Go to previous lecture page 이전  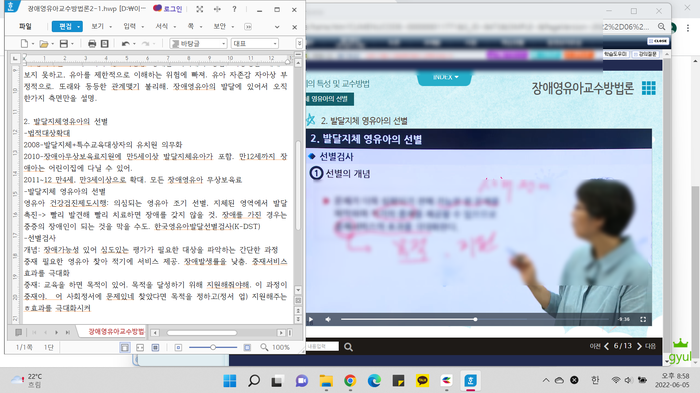(x=599, y=346)
